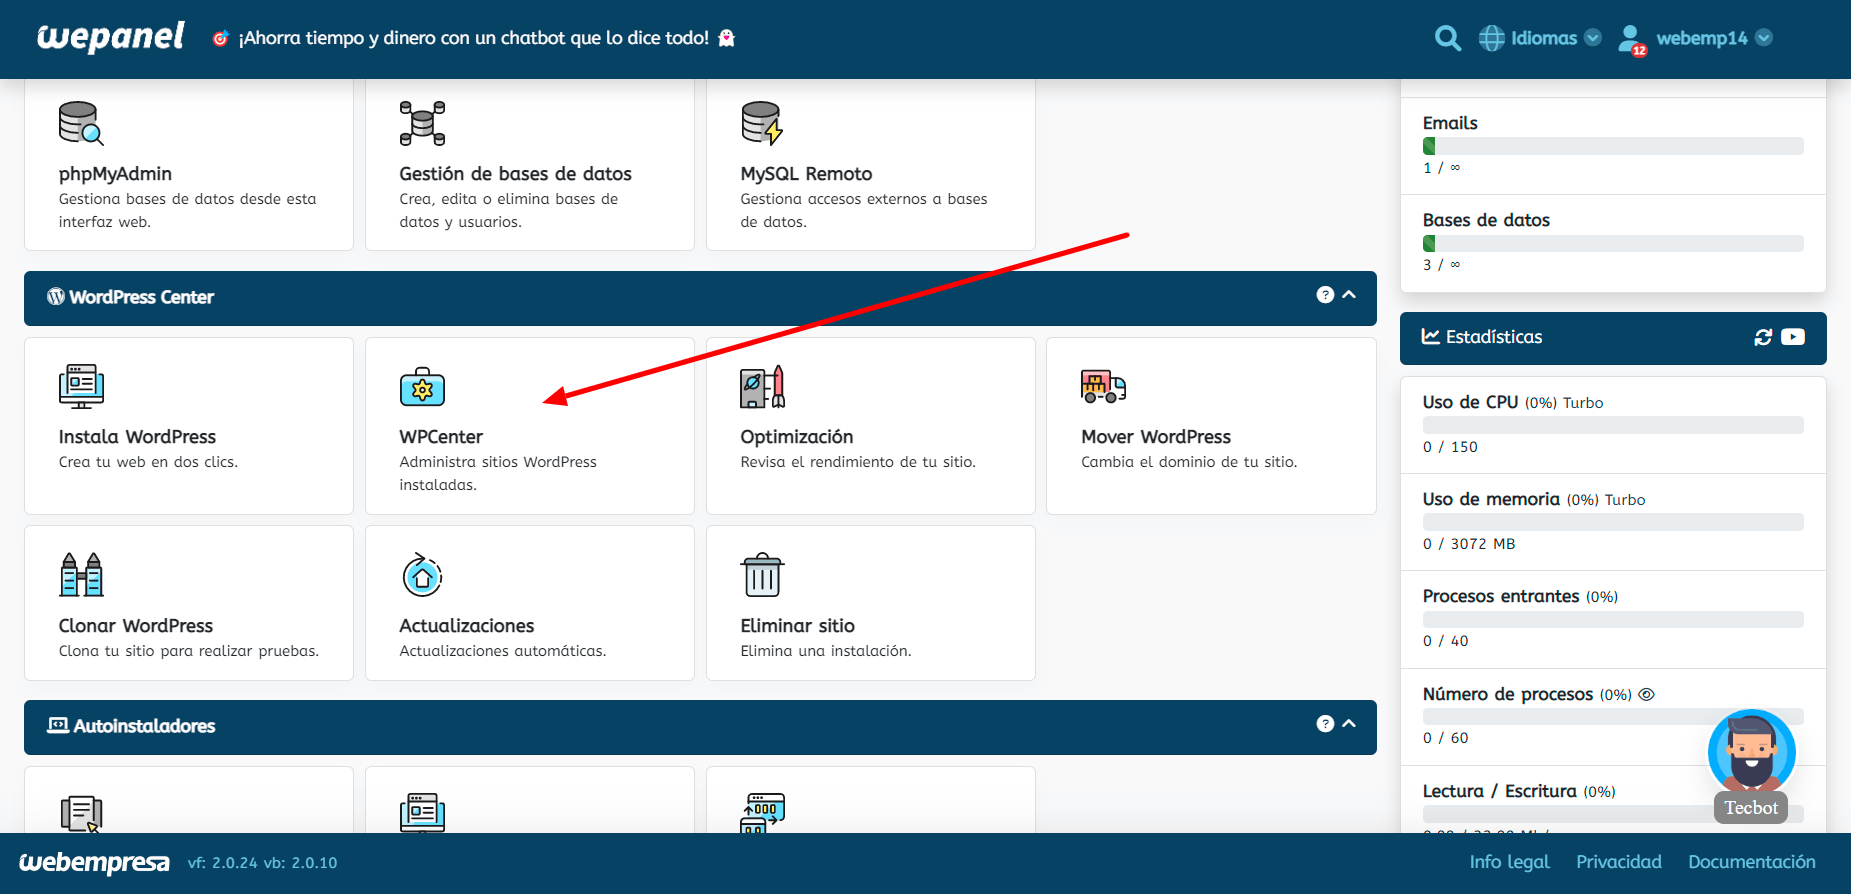Click the WPCenter toolbox icon
Image resolution: width=1851 pixels, height=894 pixels.
(x=422, y=387)
